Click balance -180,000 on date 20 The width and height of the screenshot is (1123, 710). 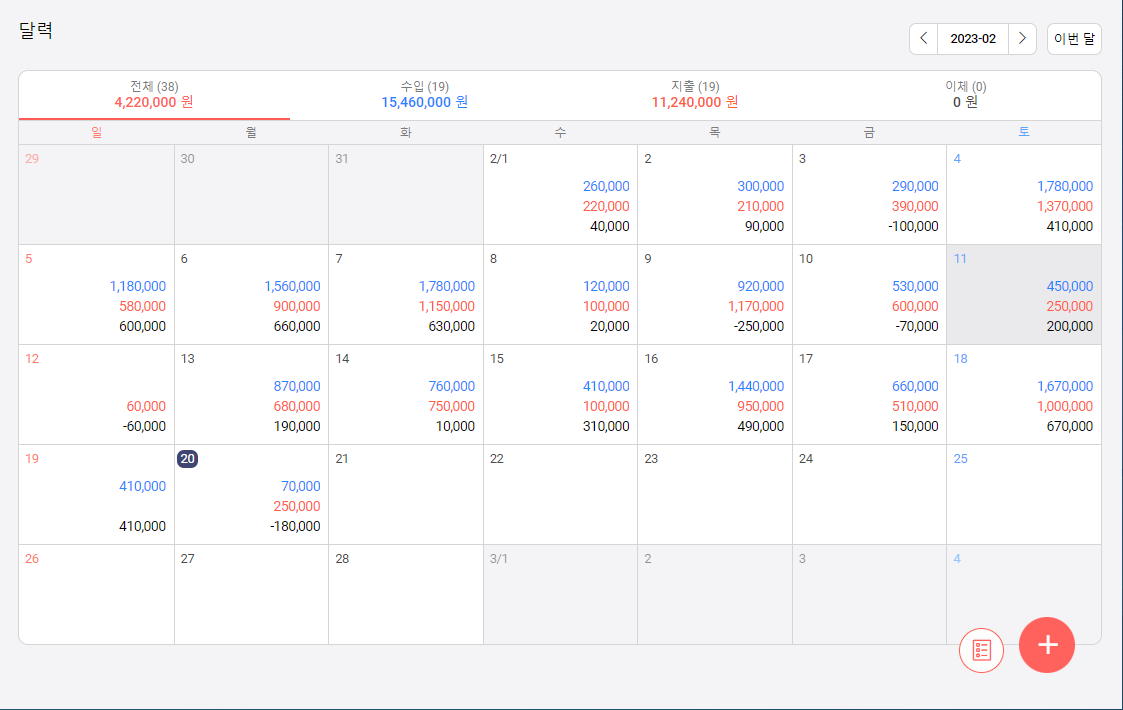pos(295,527)
